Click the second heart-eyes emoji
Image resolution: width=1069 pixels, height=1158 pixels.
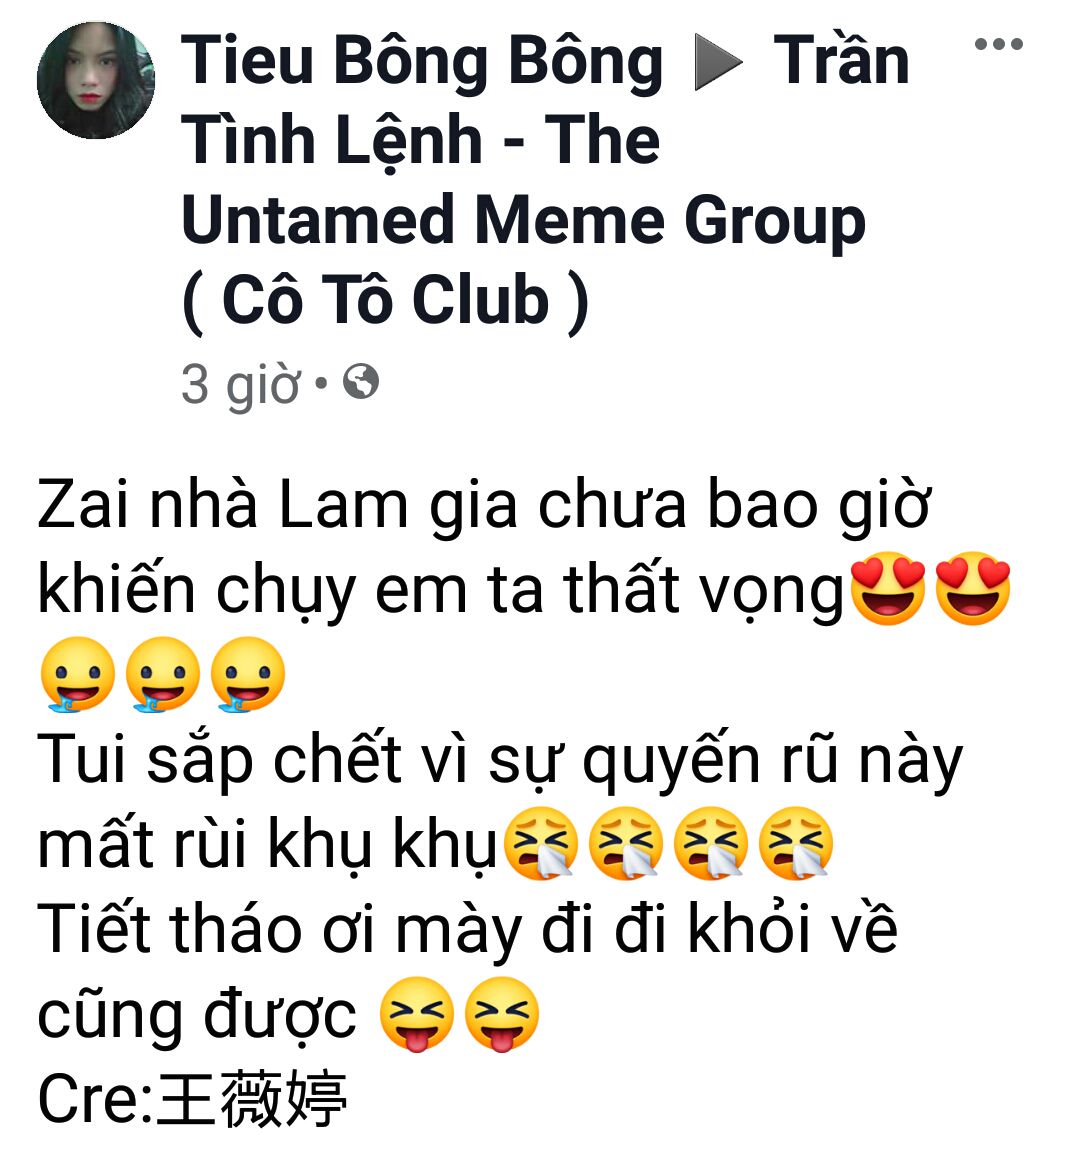[973, 589]
